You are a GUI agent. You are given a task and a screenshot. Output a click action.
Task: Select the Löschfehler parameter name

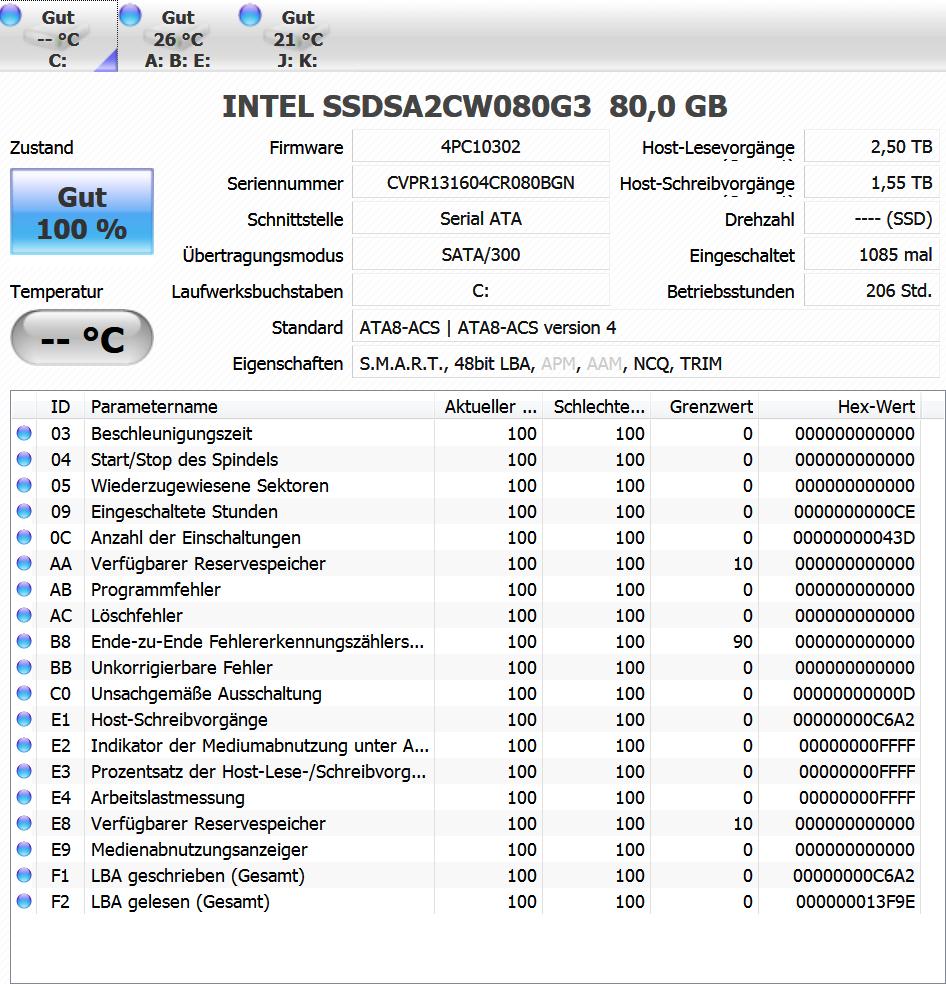click(x=137, y=616)
